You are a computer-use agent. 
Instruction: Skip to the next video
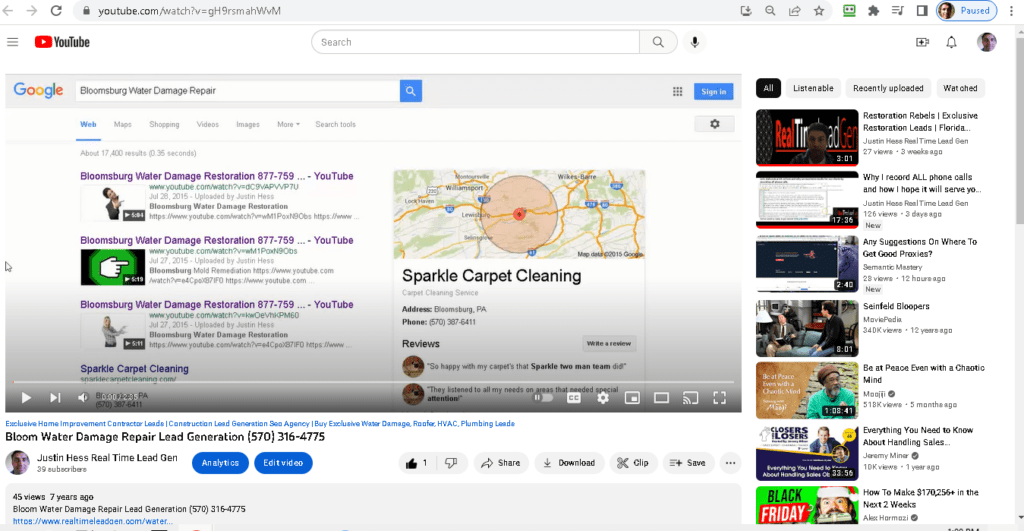pyautogui.click(x=55, y=397)
